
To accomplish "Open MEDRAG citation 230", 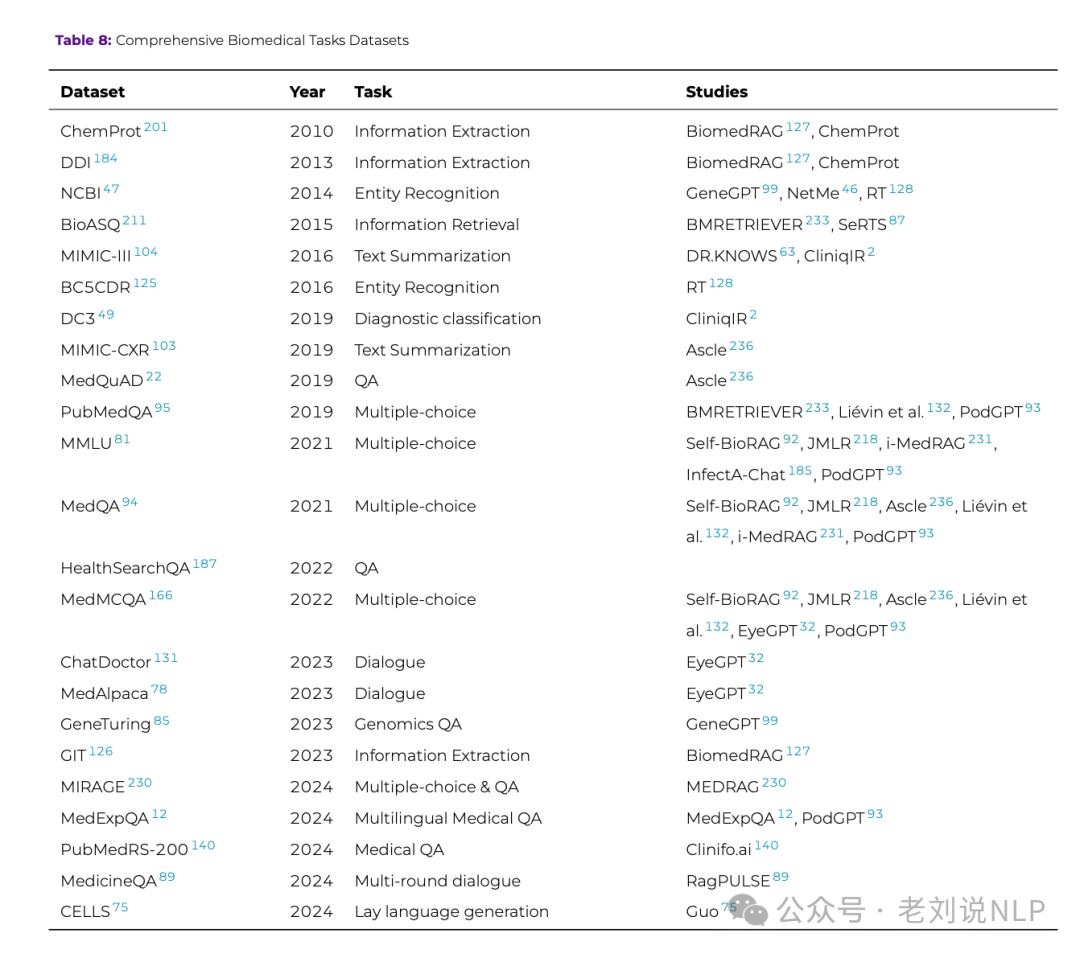I will (774, 782).
